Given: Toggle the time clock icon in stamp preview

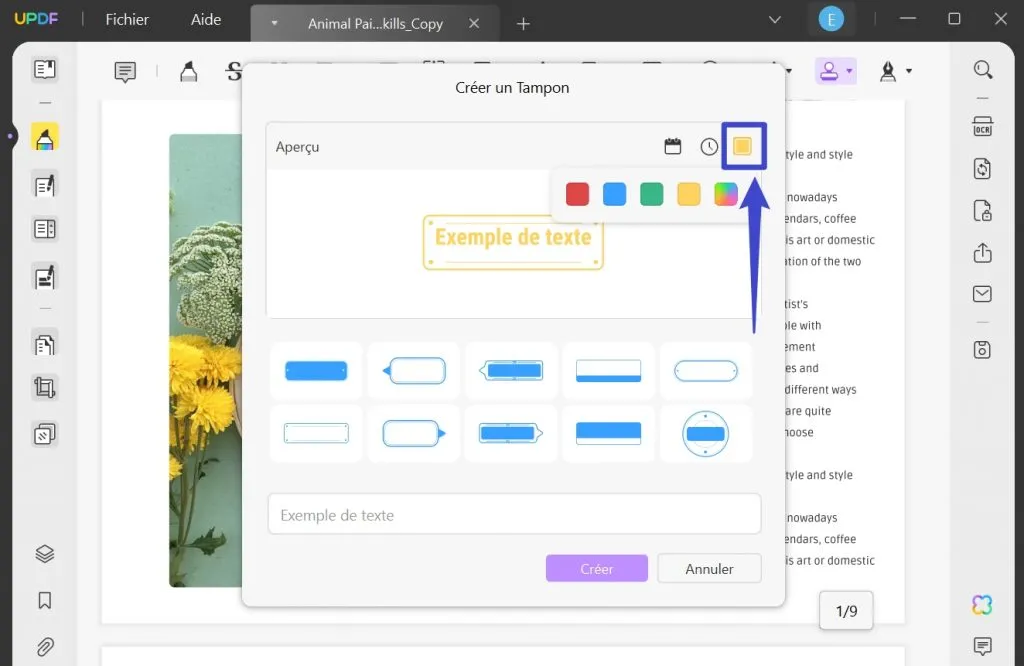Looking at the screenshot, I should 709,146.
